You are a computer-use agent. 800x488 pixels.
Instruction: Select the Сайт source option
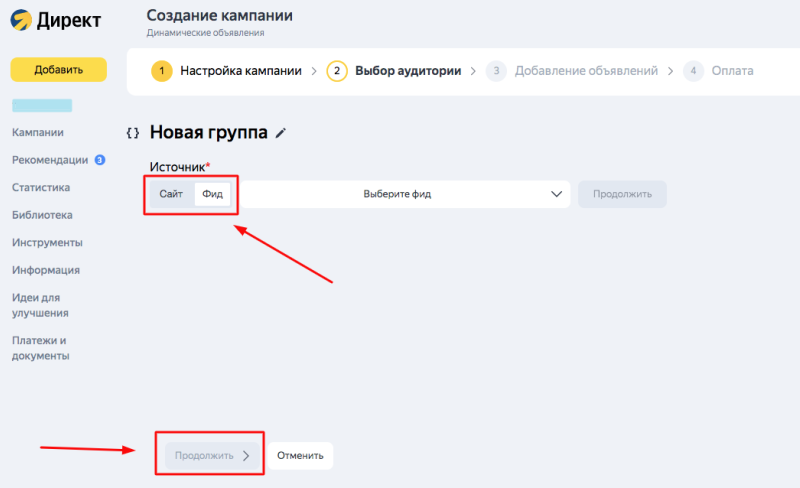(x=171, y=194)
